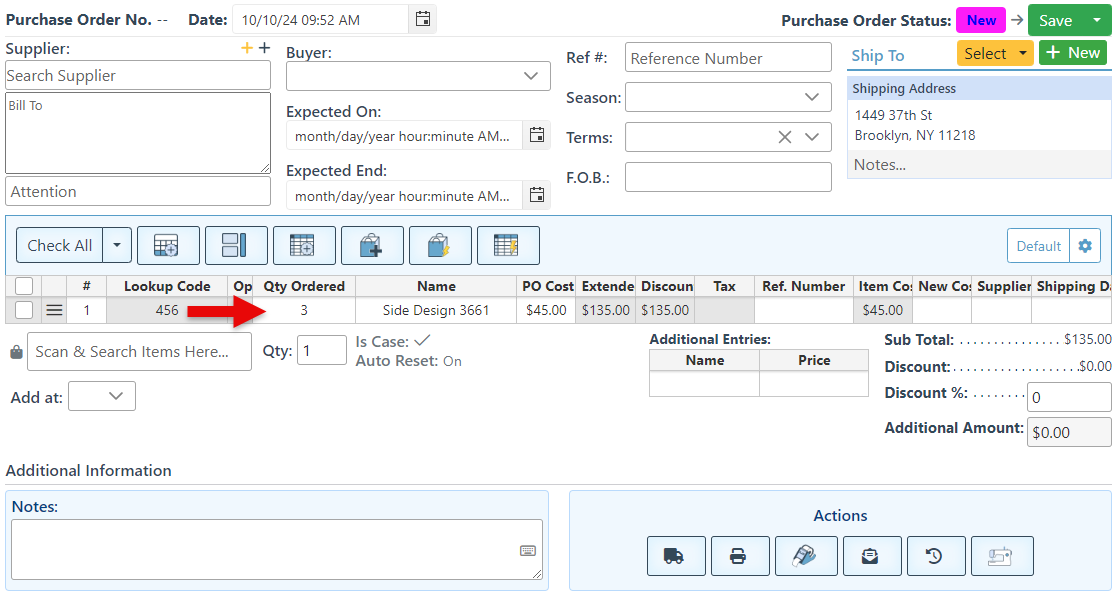Click the Scan & Search Items field
The width and height of the screenshot is (1113, 593).
pos(141,352)
